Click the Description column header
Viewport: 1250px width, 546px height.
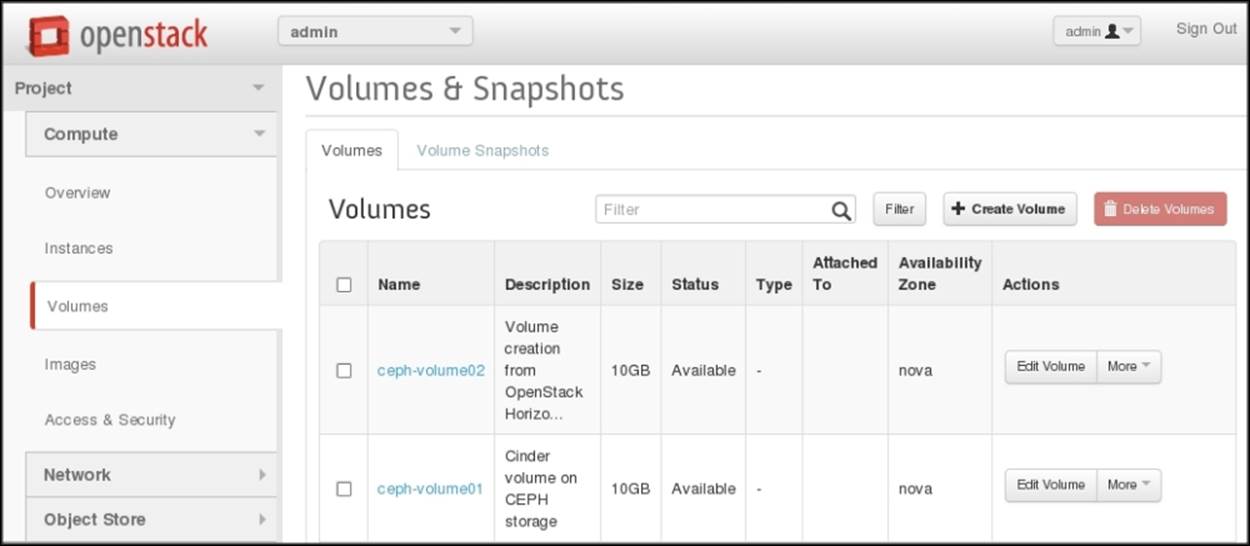[x=547, y=285]
